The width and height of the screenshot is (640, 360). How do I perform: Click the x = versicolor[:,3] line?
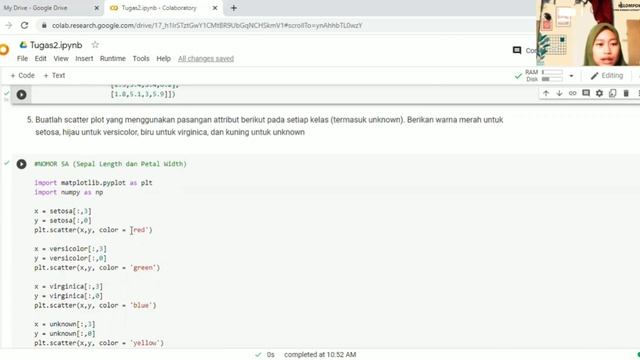[x=71, y=249]
